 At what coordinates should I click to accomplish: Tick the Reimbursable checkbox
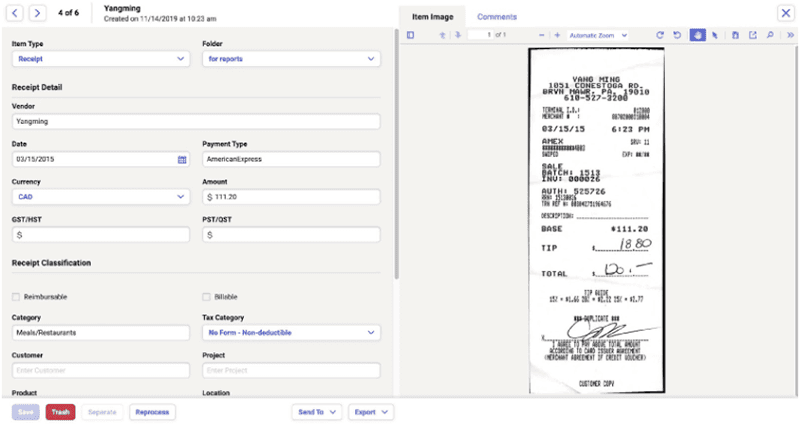coord(16,297)
